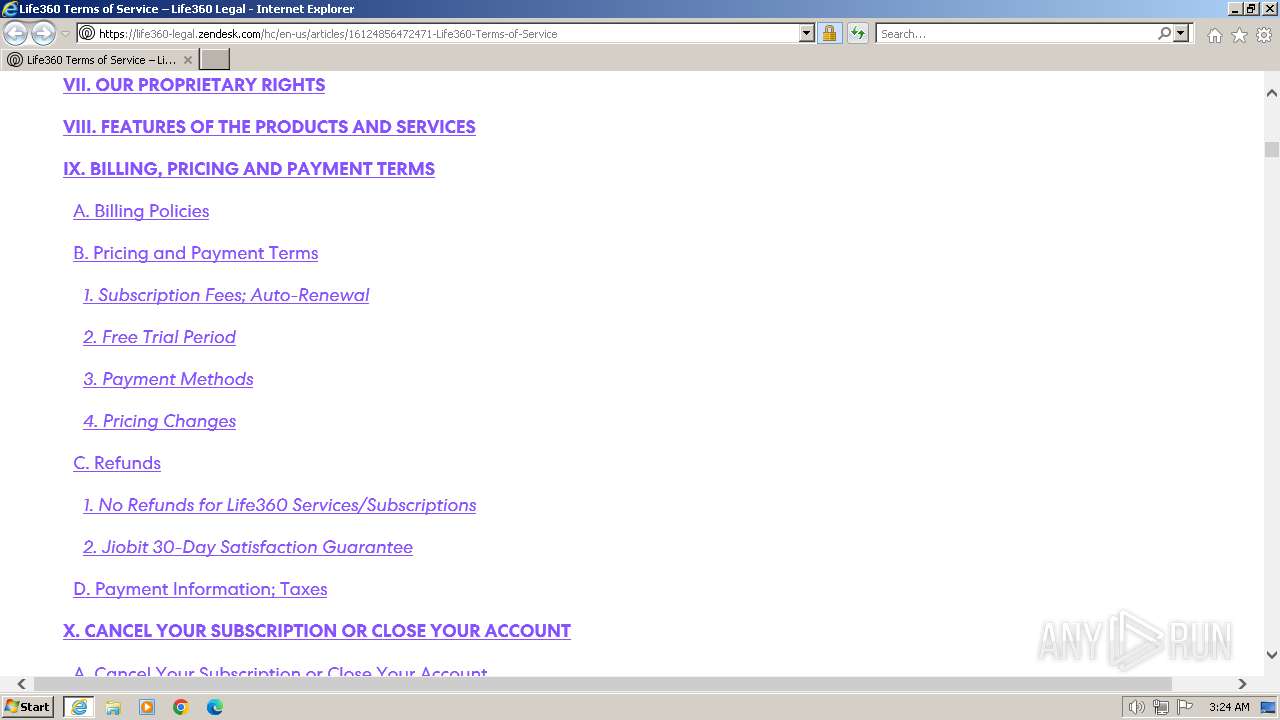Screen dimensions: 1280x720
Task: Open File Explorer from the taskbar
Action: [x=113, y=707]
